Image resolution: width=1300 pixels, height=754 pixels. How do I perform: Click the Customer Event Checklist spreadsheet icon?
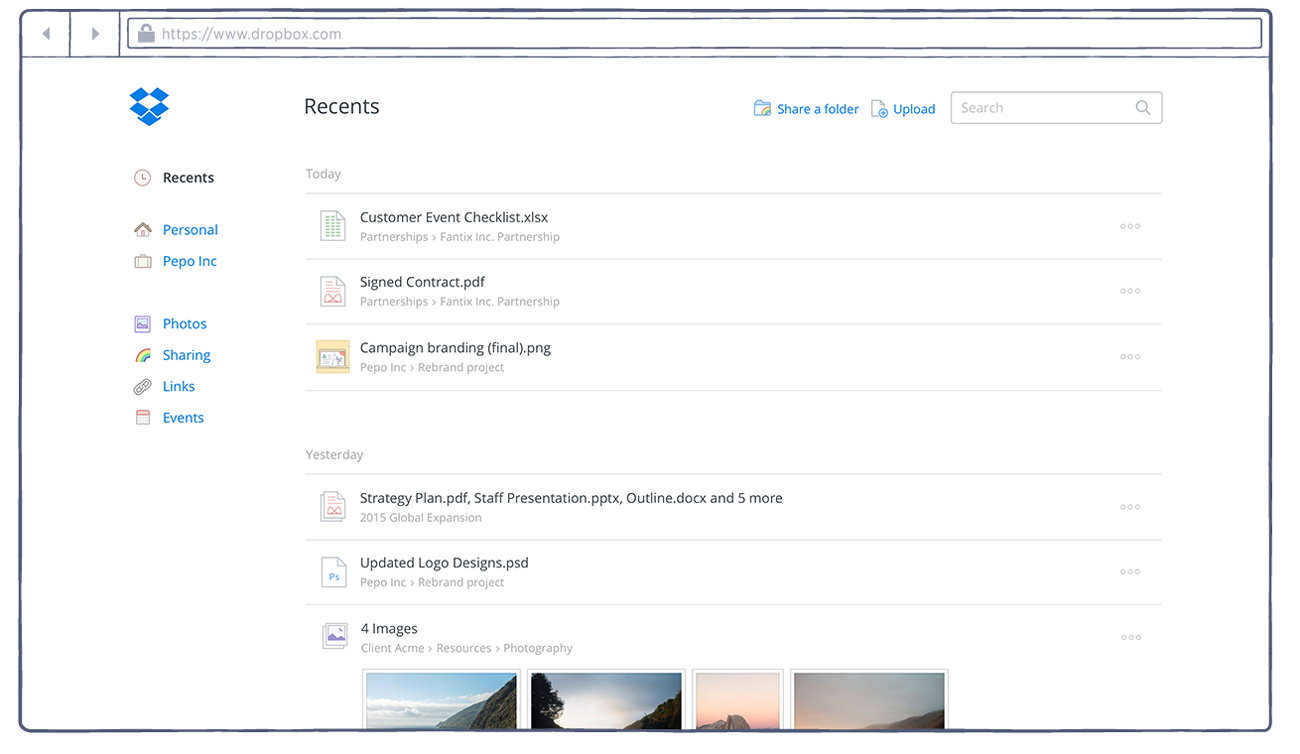click(x=332, y=226)
